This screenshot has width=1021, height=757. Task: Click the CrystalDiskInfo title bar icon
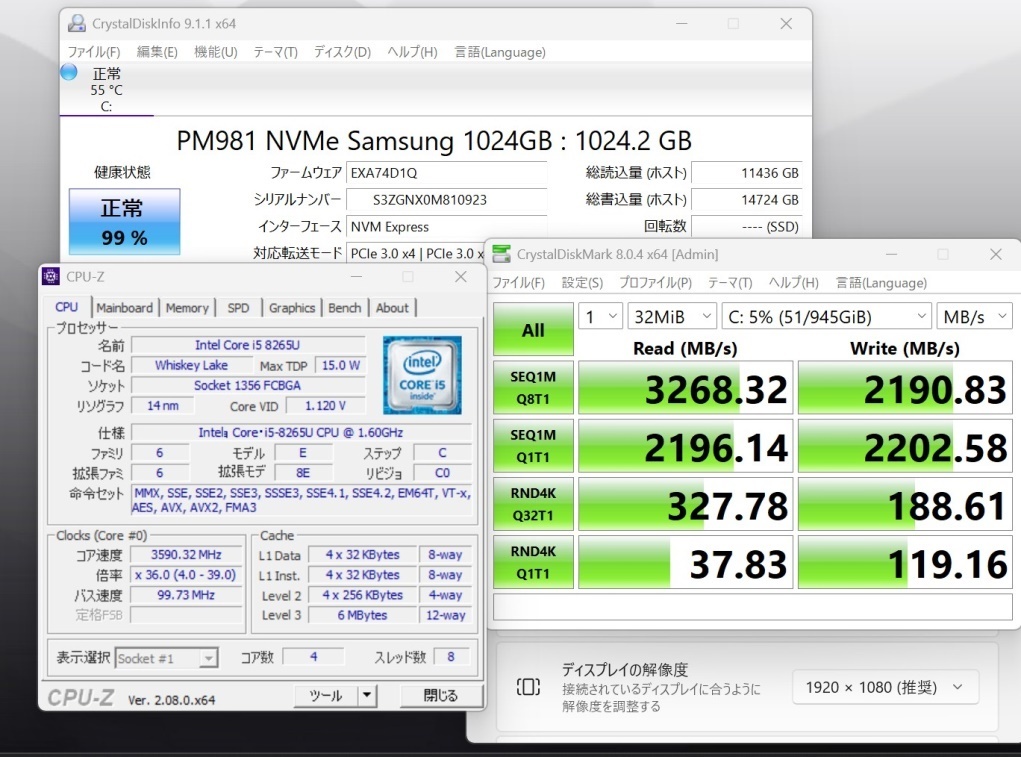click(76, 23)
